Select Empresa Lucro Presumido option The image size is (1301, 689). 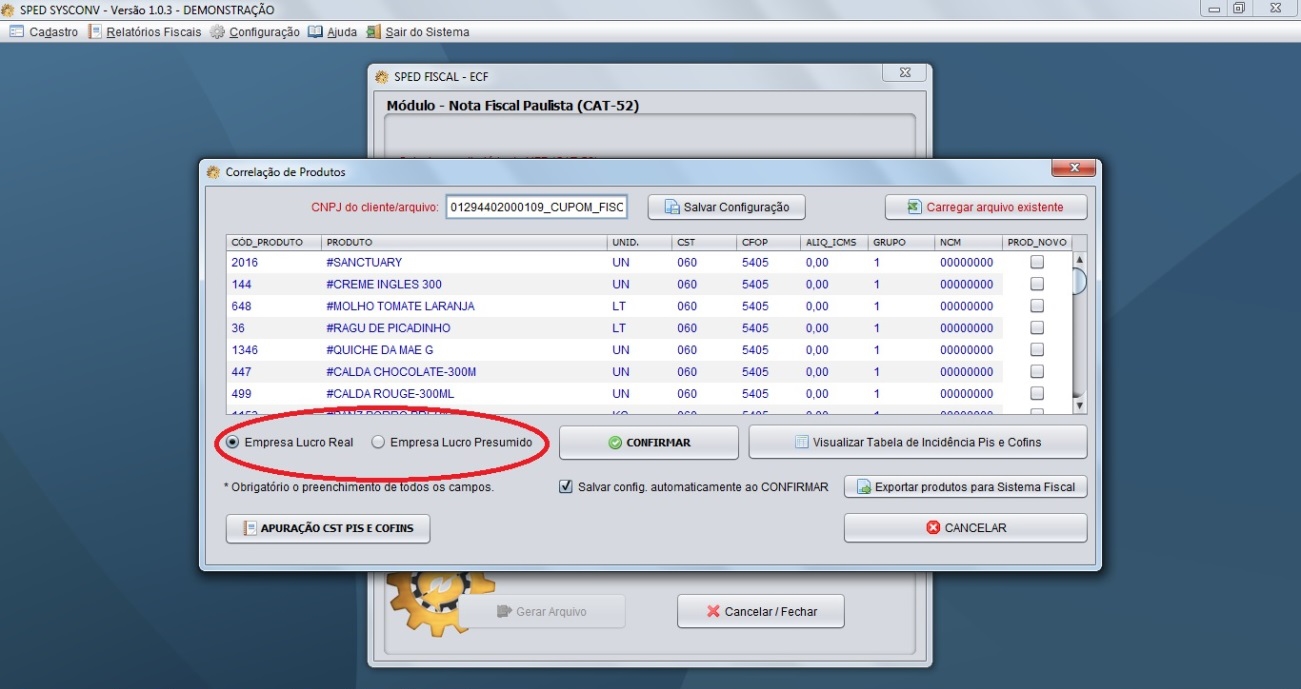[x=378, y=442]
